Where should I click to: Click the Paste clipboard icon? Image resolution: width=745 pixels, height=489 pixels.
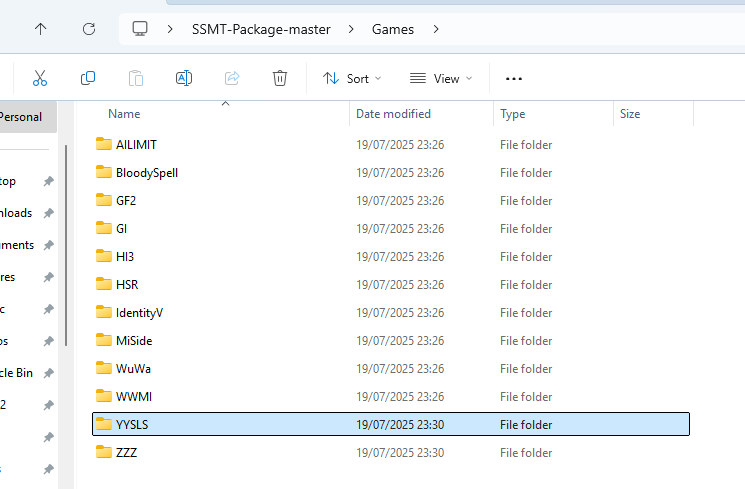[x=136, y=78]
